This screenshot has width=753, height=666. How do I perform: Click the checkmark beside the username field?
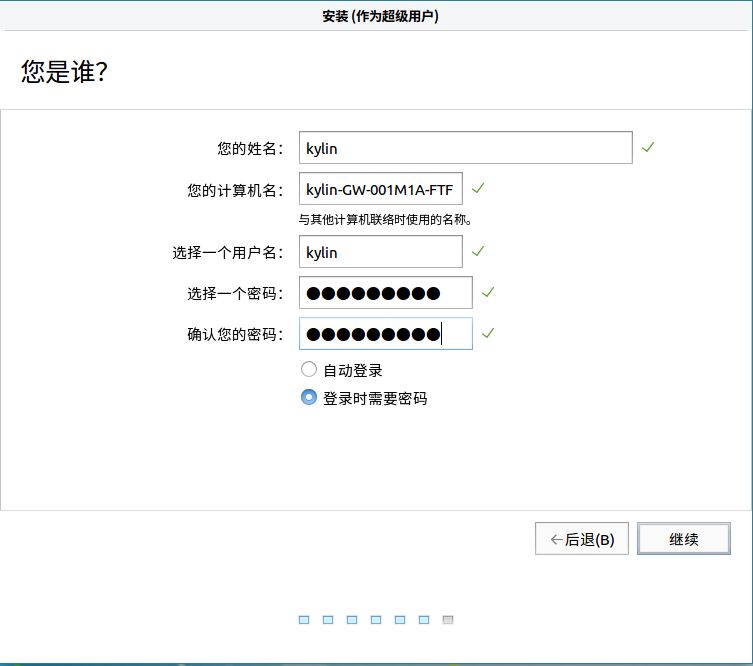[478, 251]
